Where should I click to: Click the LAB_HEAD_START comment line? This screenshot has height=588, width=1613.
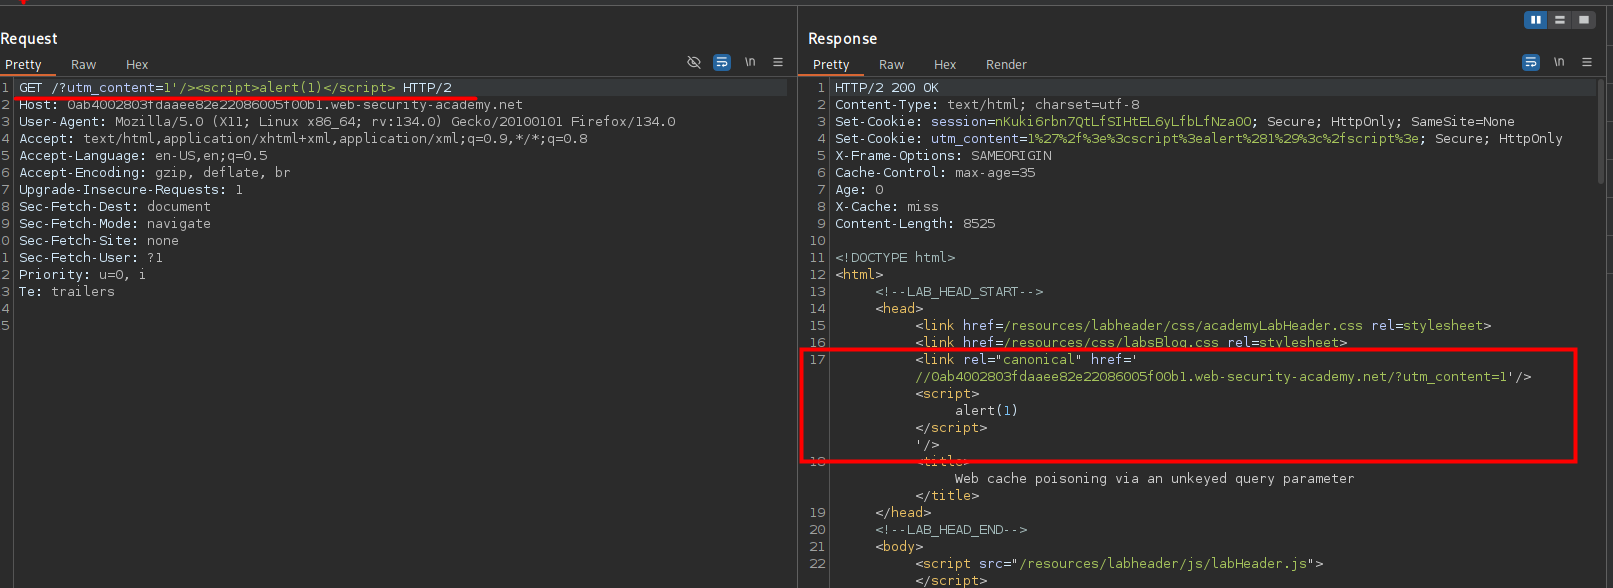tap(959, 292)
